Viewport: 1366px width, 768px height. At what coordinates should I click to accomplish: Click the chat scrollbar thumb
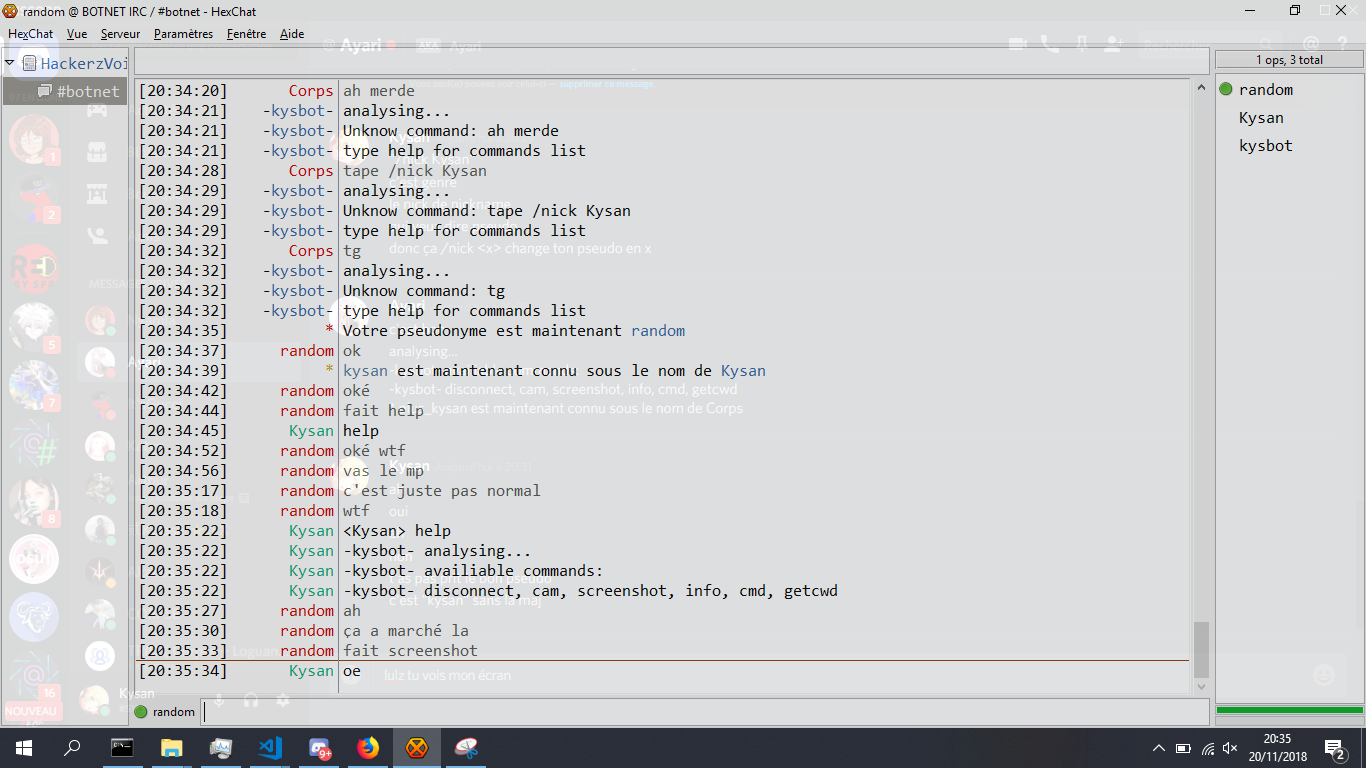click(1201, 650)
